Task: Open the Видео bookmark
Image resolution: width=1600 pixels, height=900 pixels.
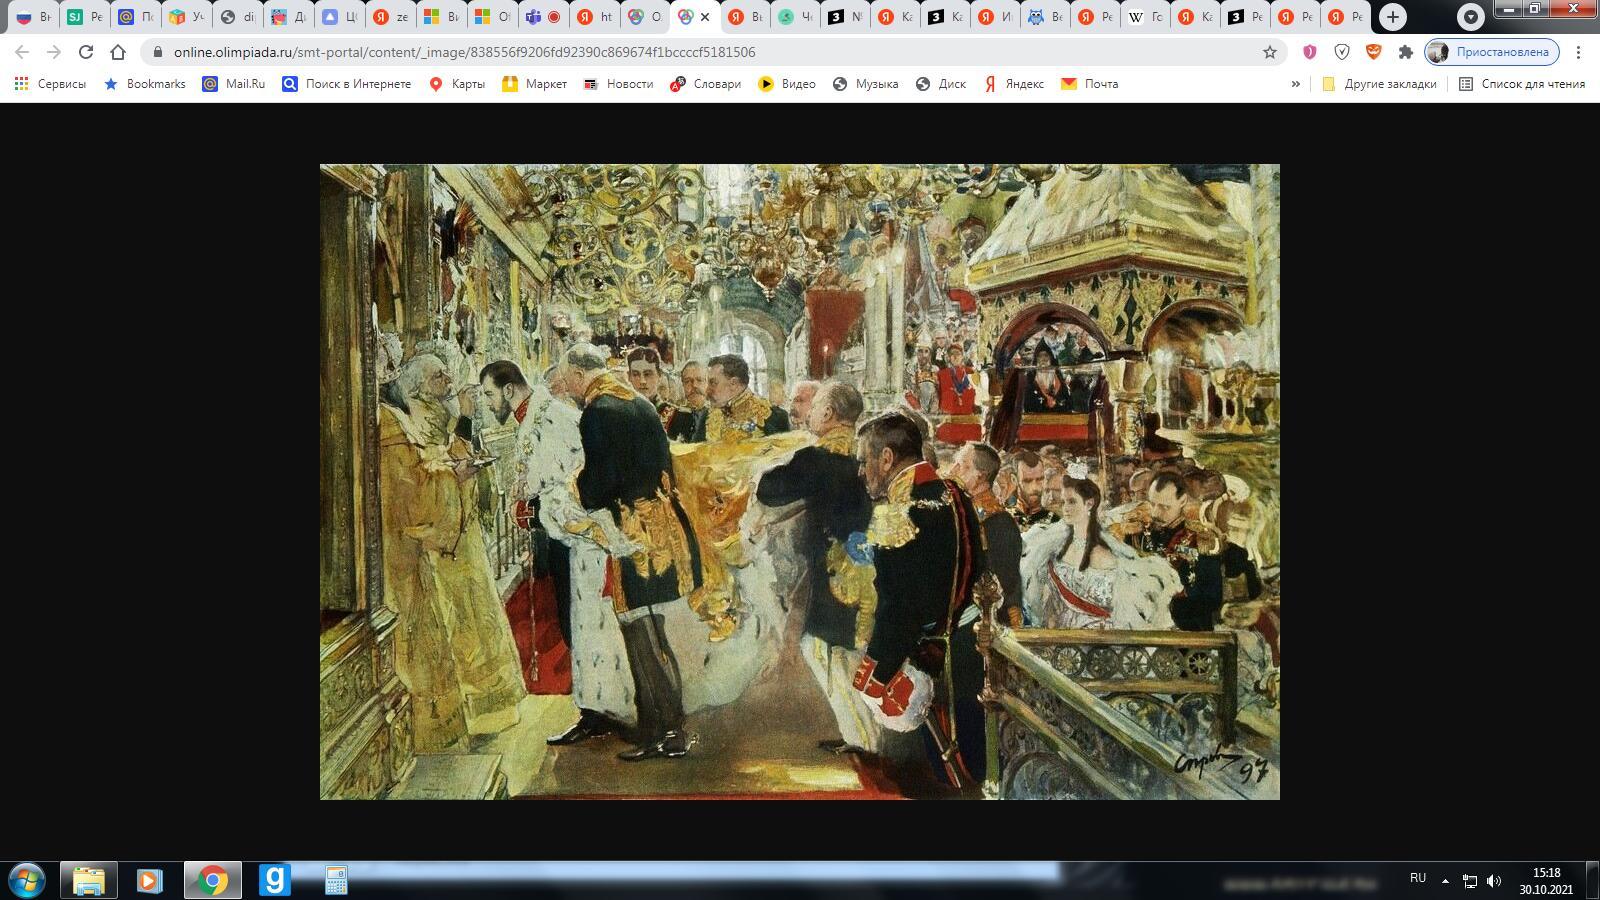Action: 787,84
